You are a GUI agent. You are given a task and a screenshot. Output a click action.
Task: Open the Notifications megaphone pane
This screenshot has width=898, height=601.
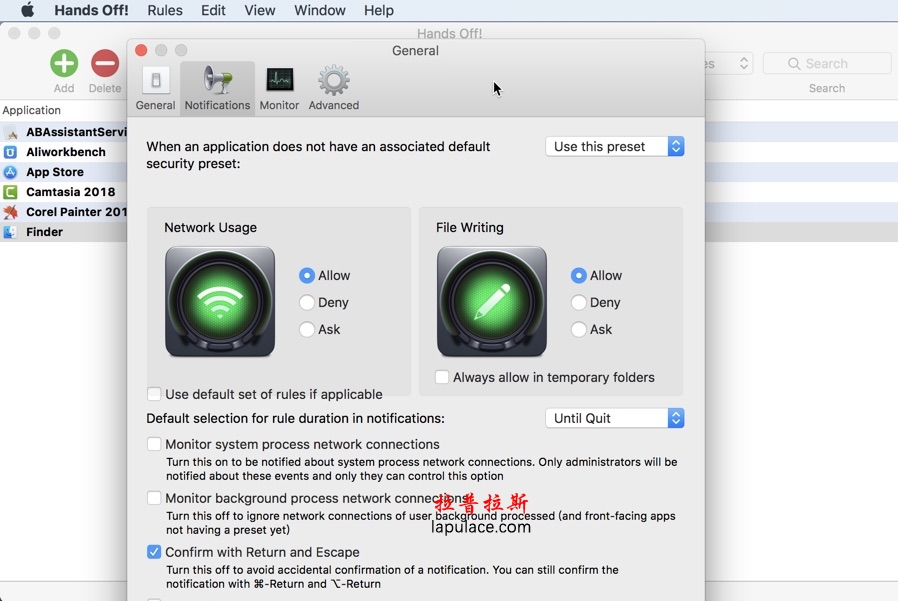click(217, 88)
